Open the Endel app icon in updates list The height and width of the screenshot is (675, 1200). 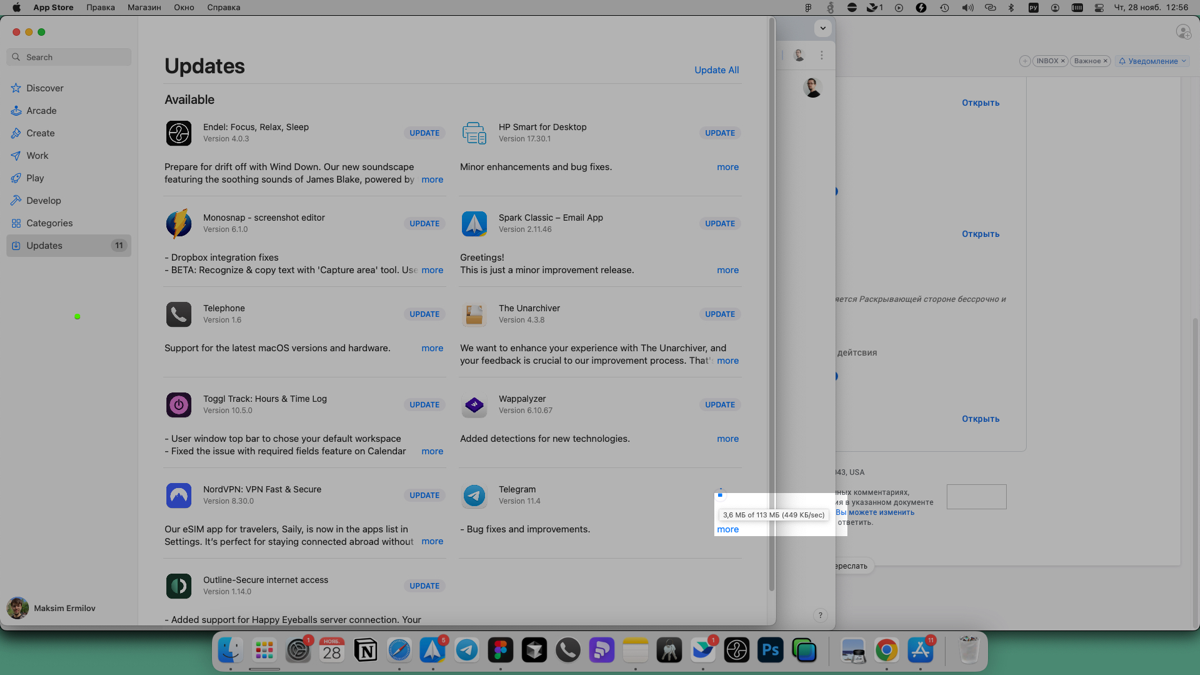point(178,133)
